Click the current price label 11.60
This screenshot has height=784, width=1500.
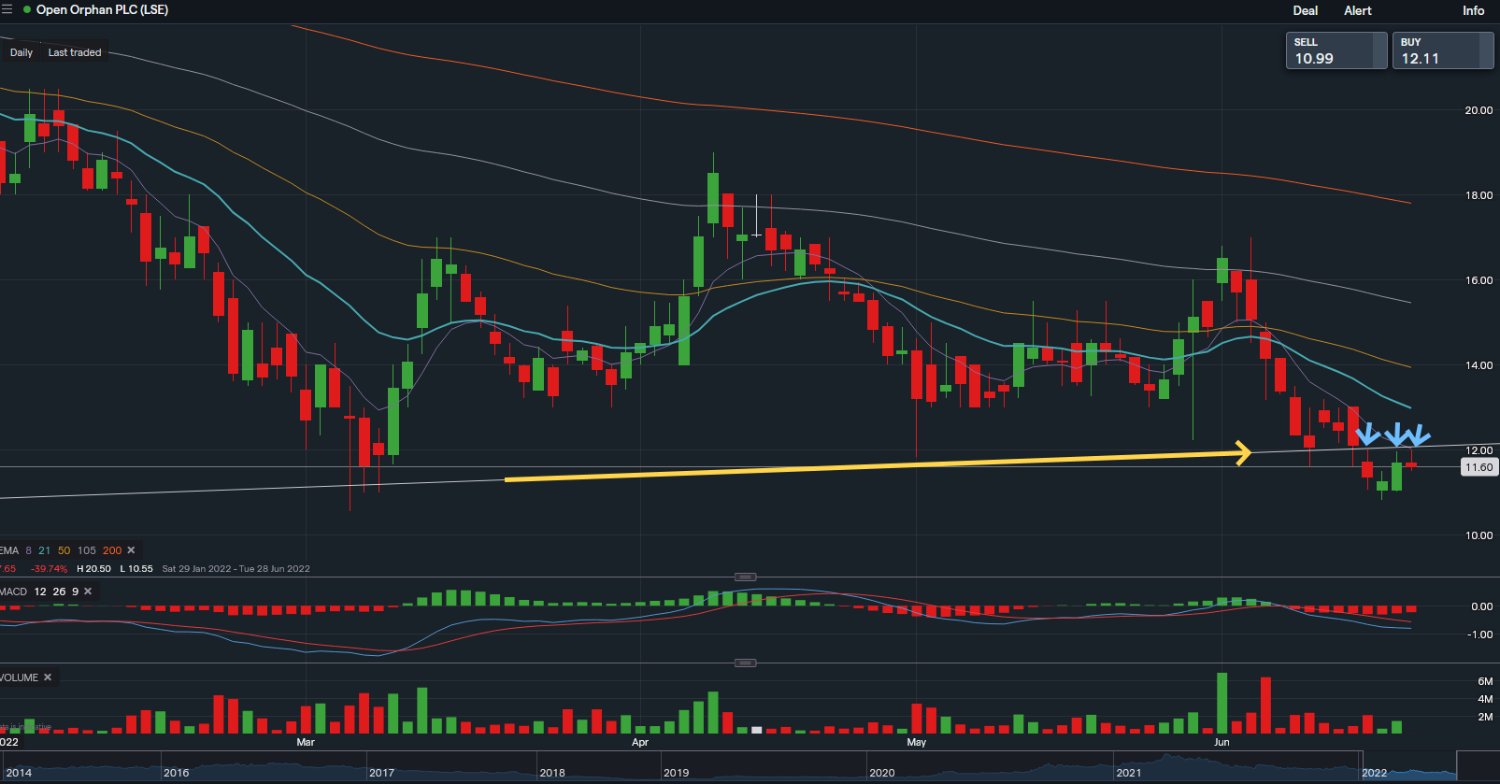(1478, 467)
